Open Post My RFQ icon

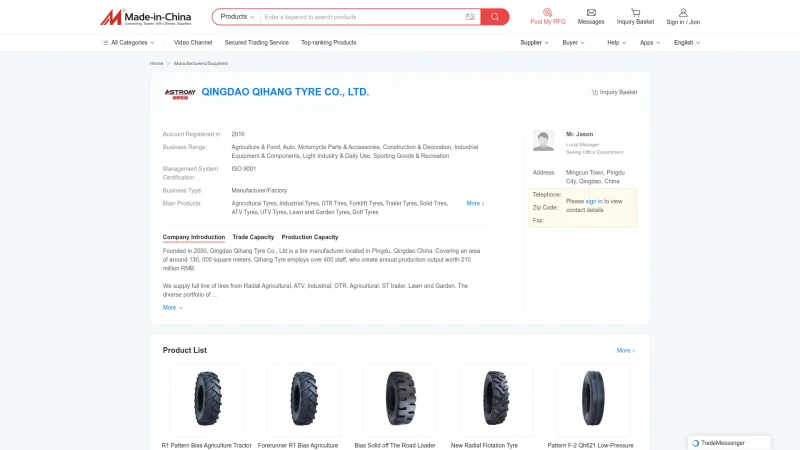(547, 12)
